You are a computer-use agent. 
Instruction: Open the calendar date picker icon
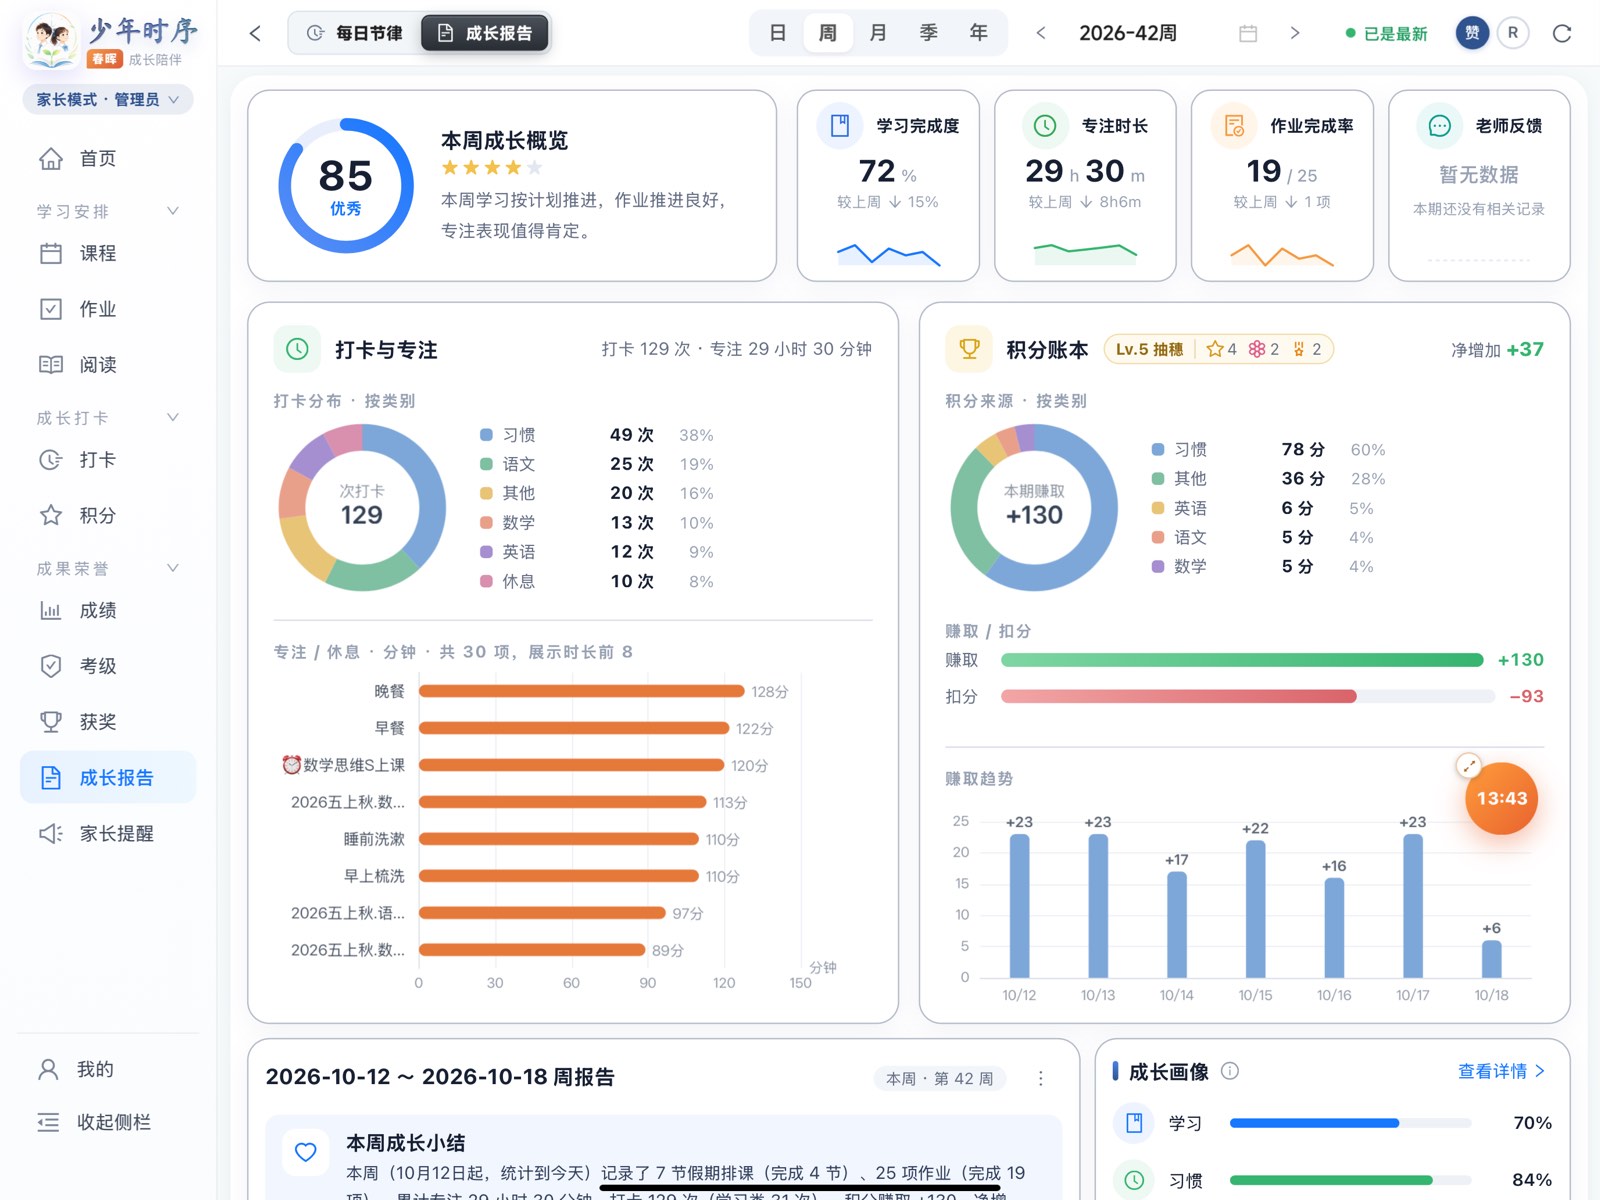(1248, 33)
